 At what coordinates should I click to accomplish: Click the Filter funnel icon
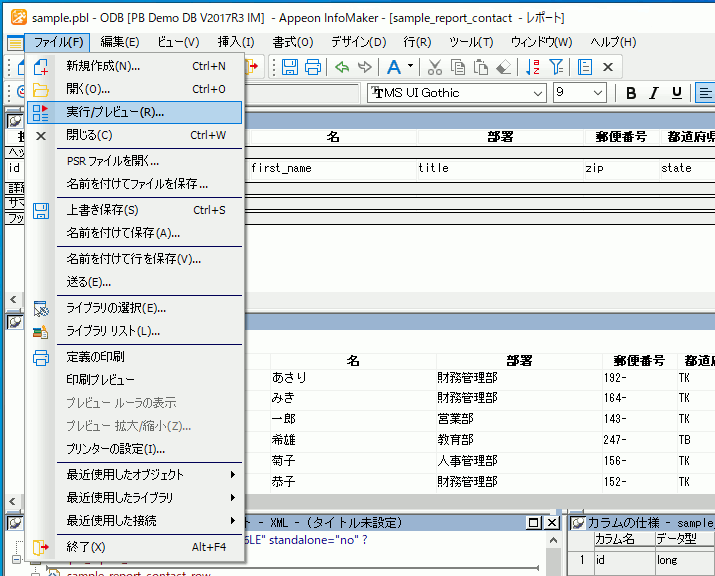[x=556, y=67]
